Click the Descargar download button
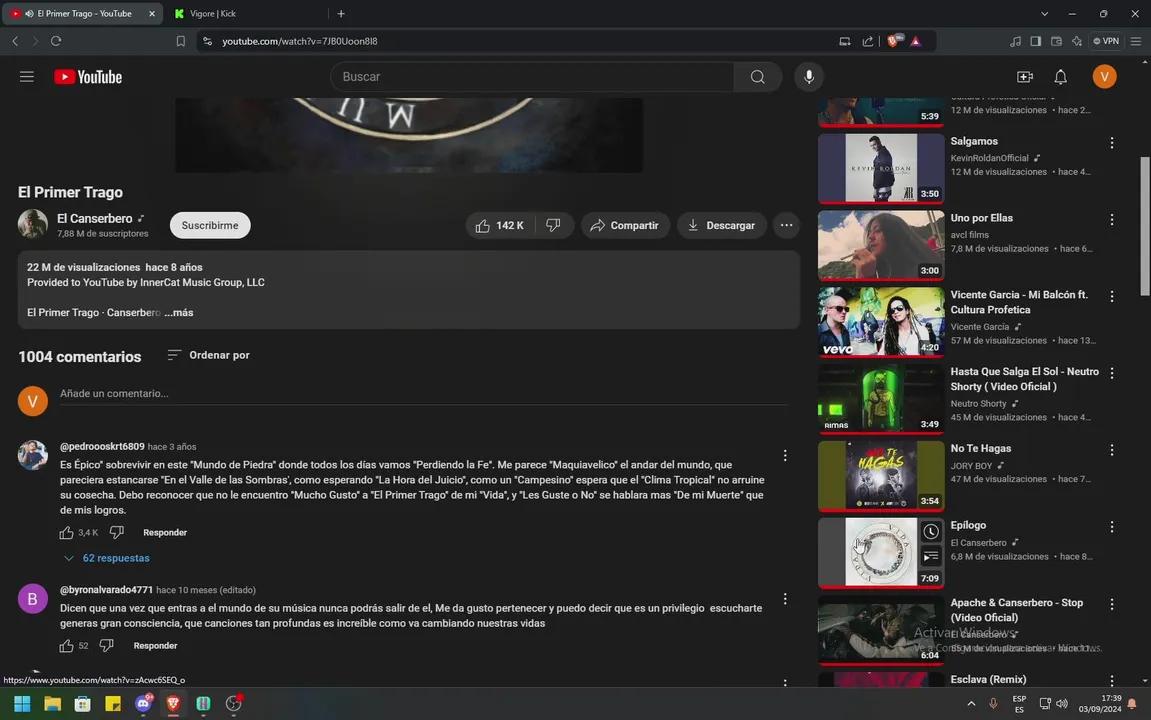 pyautogui.click(x=721, y=225)
